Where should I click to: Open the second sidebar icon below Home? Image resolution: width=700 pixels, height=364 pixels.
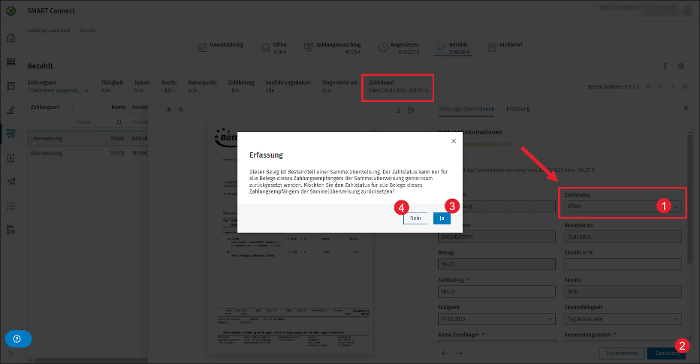pyautogui.click(x=11, y=62)
